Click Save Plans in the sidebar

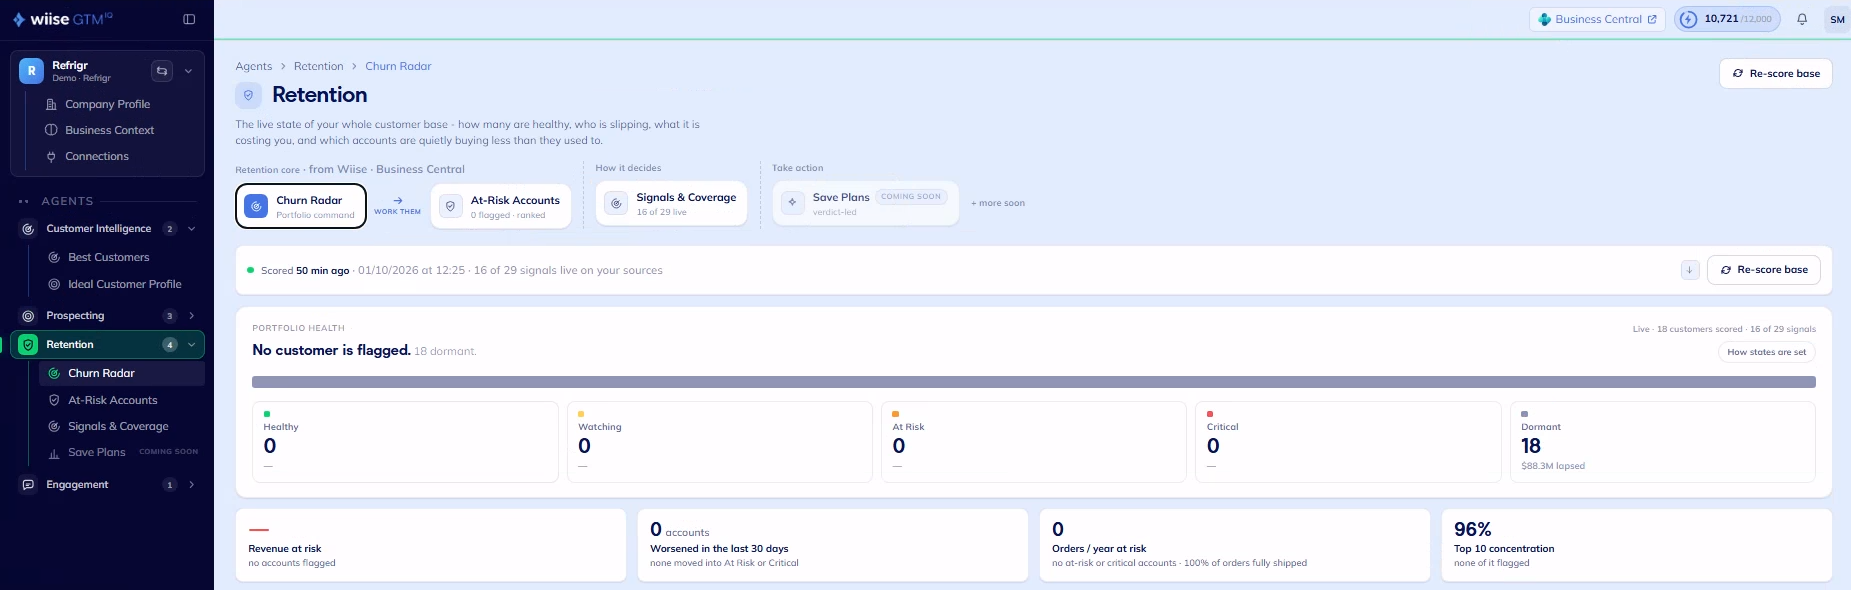pyautogui.click(x=96, y=452)
